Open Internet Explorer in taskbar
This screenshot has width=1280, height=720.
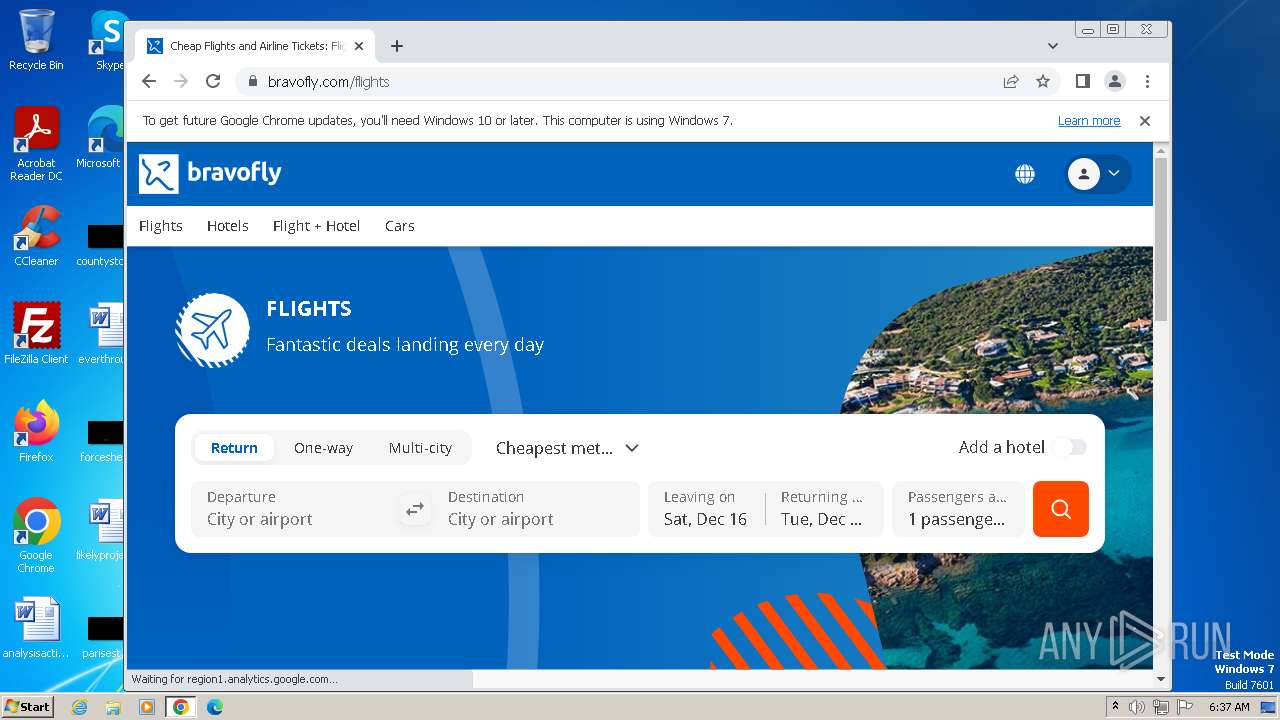[79, 707]
